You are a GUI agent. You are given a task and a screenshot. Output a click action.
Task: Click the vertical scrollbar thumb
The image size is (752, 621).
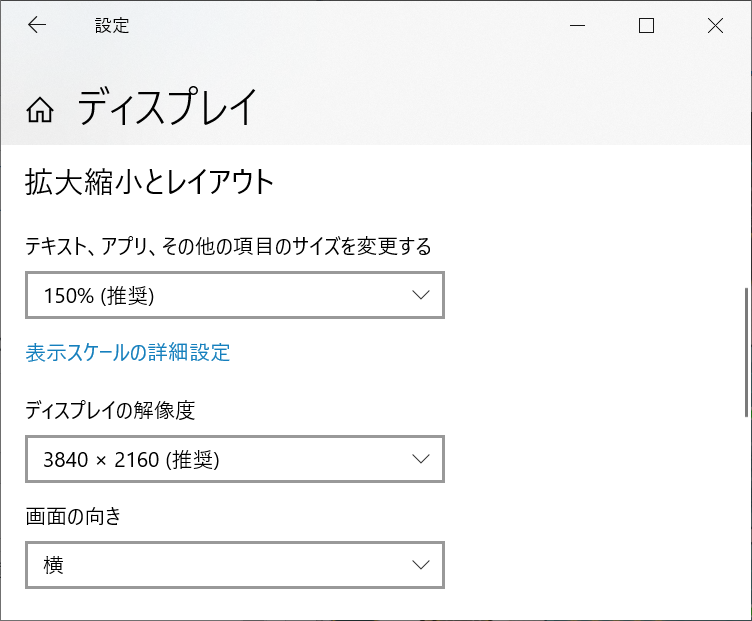(746, 352)
